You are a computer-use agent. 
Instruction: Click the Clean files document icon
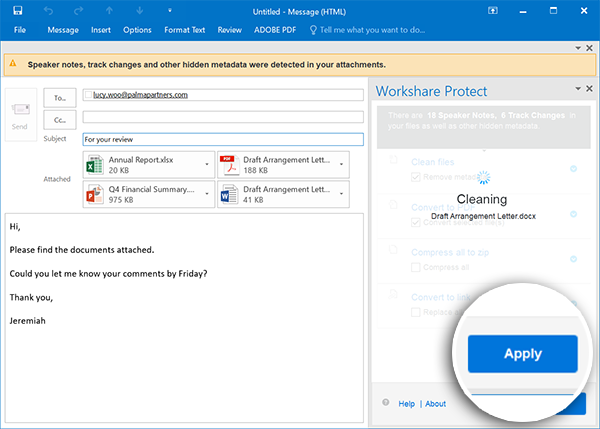coord(393,160)
